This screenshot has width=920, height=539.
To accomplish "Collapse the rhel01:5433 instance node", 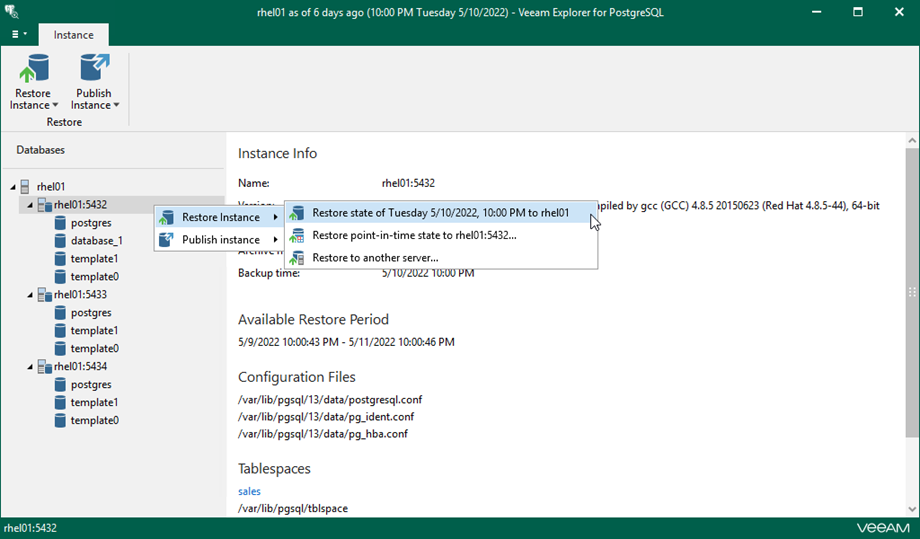I will coord(30,295).
